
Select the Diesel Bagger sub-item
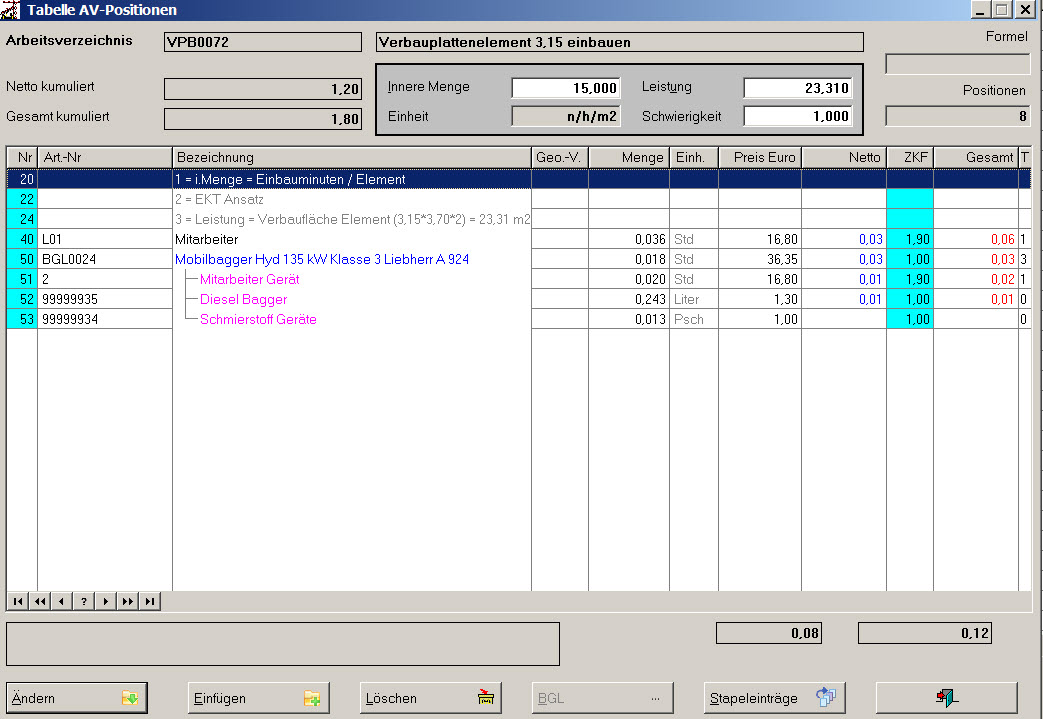coord(243,300)
